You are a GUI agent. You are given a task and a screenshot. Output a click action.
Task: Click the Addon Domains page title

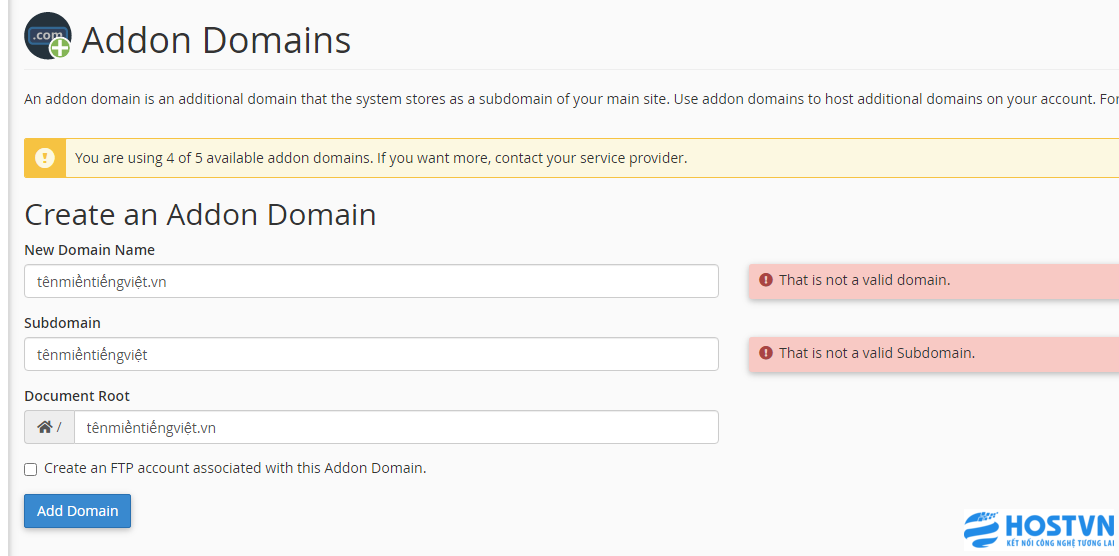216,40
